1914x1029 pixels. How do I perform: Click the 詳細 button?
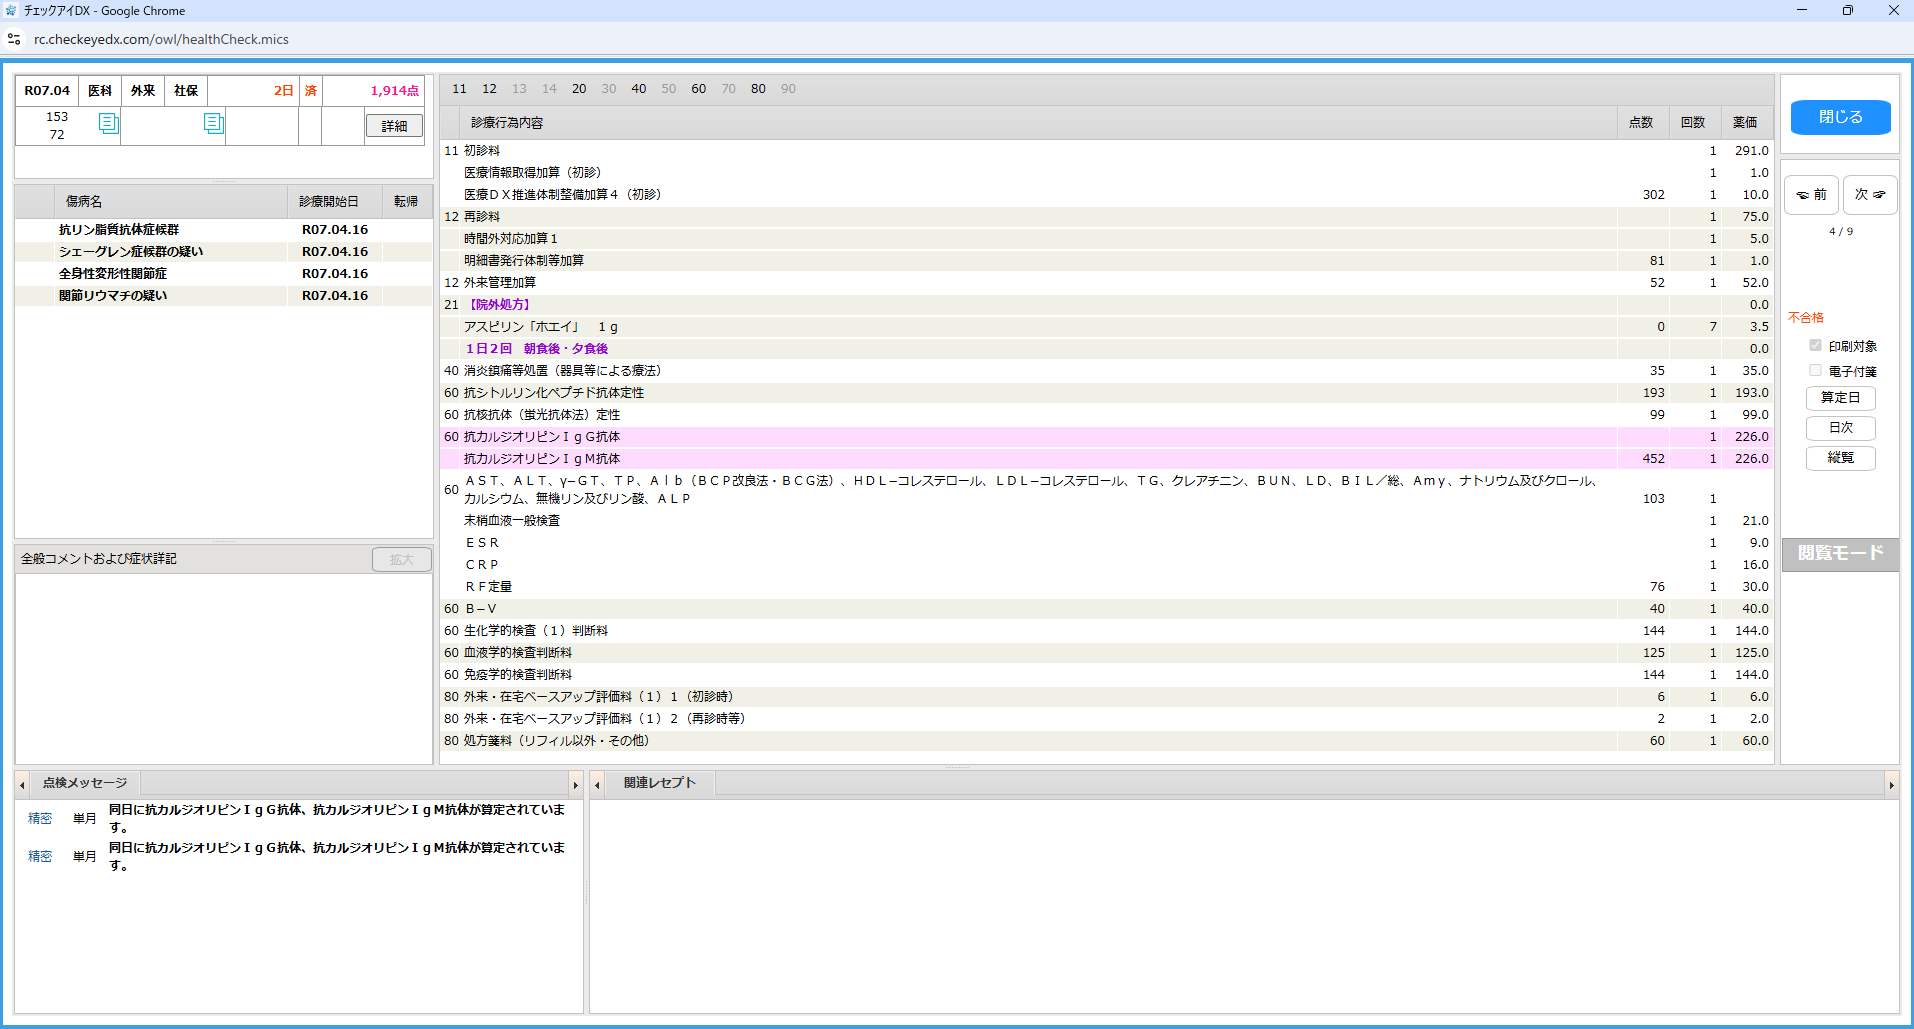click(x=394, y=126)
